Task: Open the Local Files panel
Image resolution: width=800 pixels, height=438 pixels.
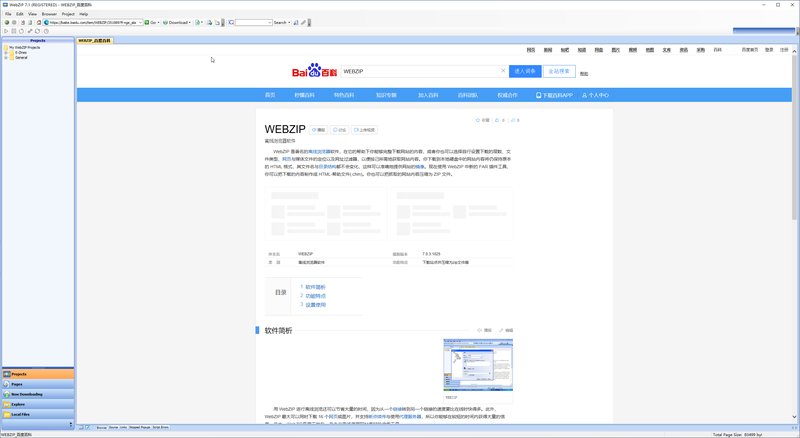Action: coord(22,413)
